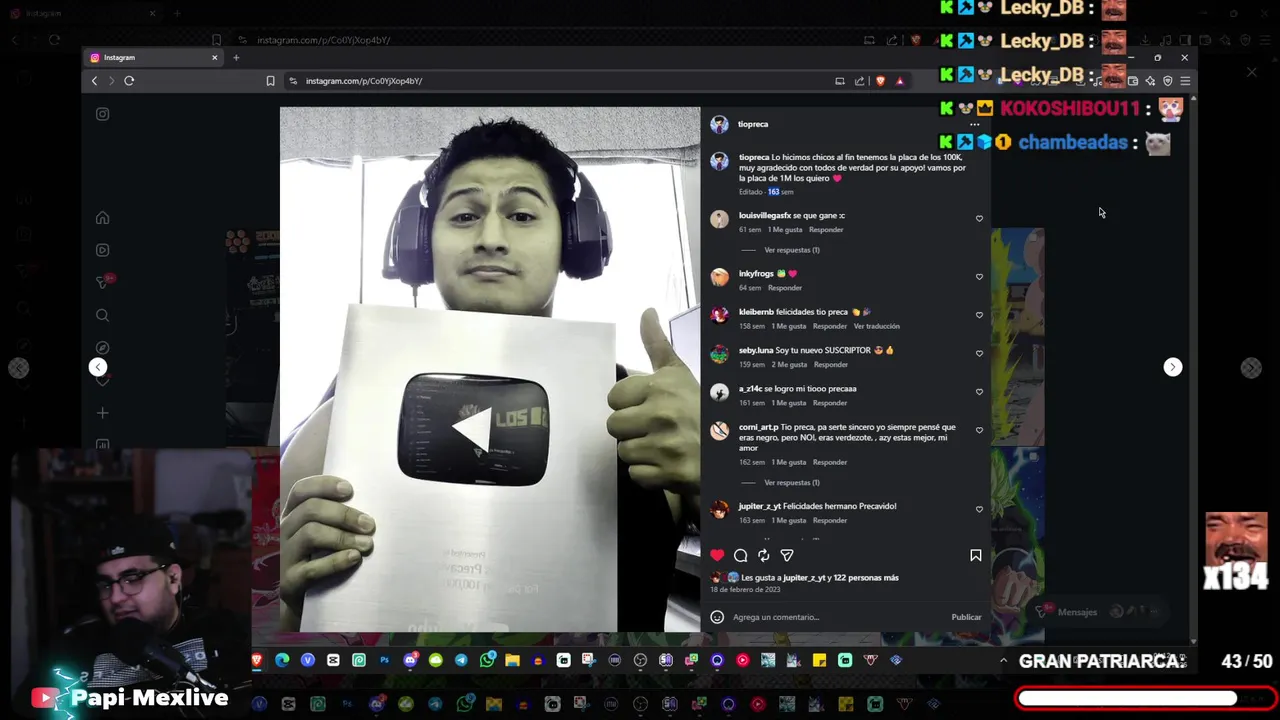Open inkyfrogs' profile from the comments

[x=756, y=273]
